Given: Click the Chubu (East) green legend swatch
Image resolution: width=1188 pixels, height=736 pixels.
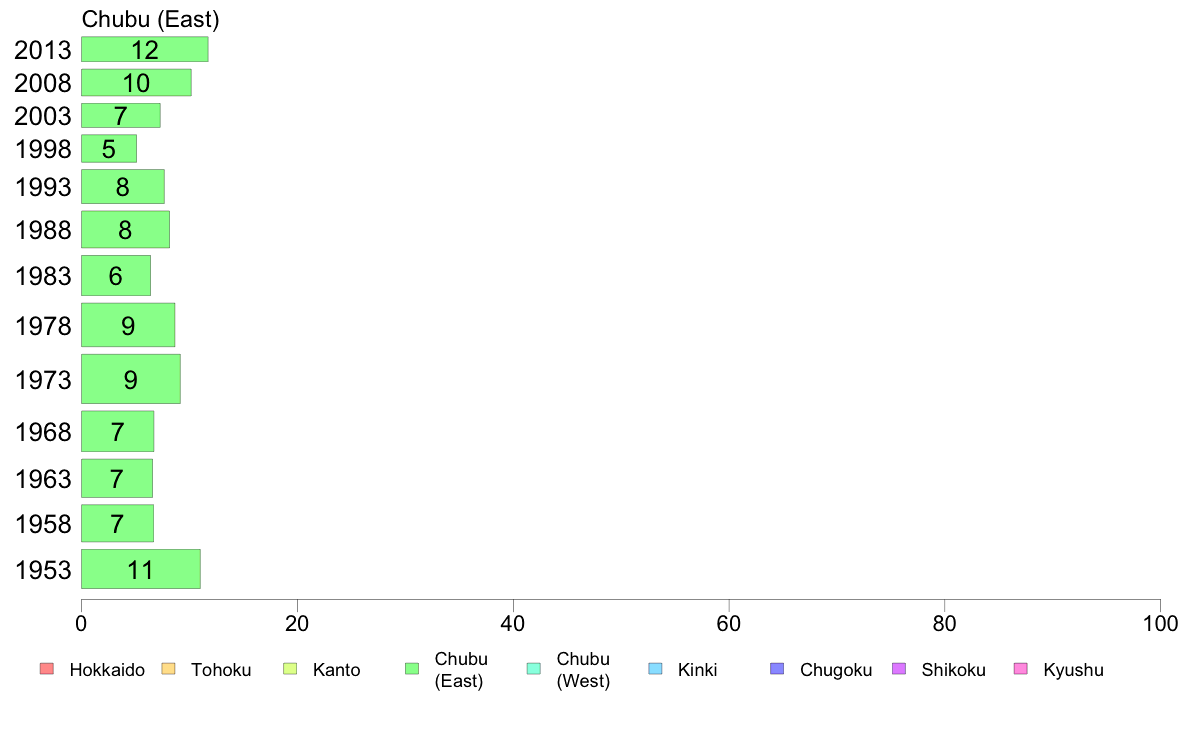Looking at the screenshot, I should 412,669.
